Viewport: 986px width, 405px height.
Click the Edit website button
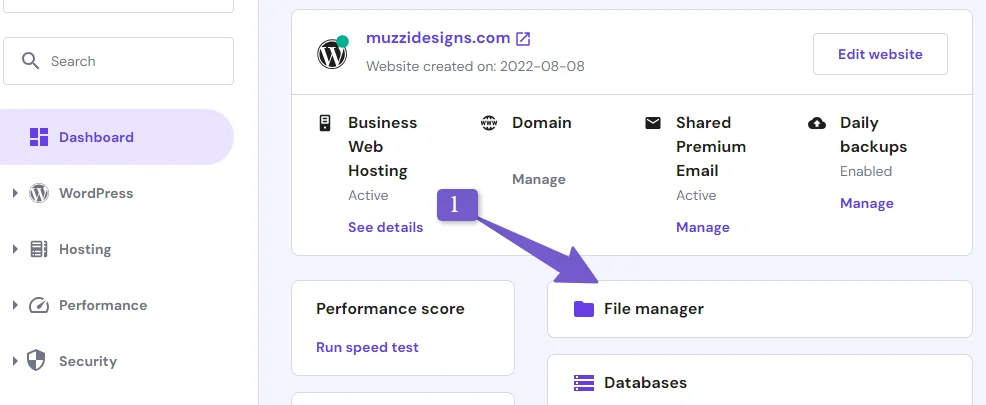point(880,54)
